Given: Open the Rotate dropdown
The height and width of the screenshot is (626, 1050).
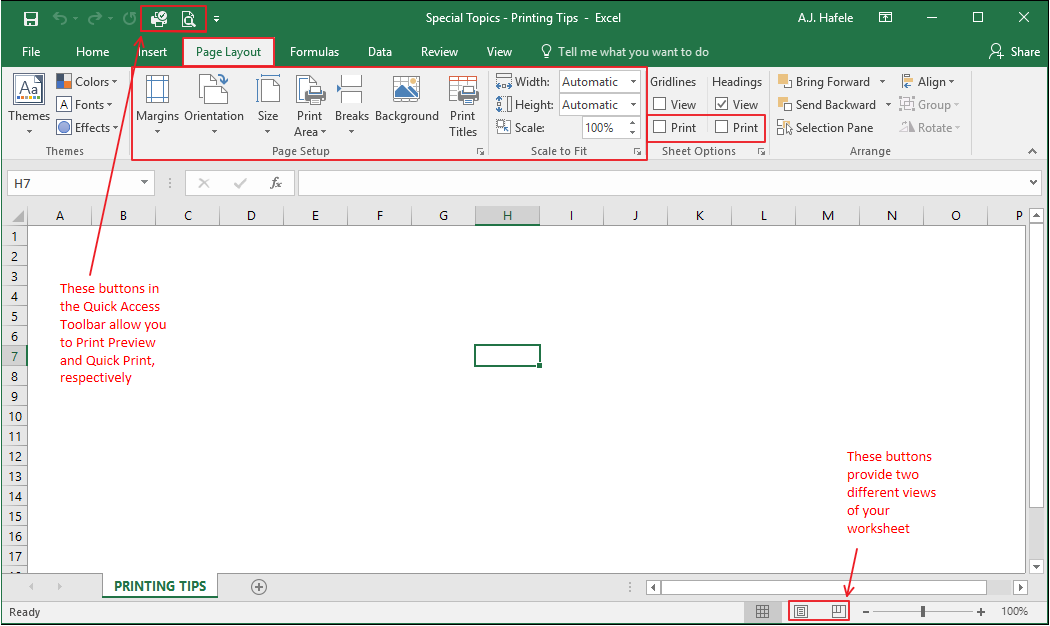Looking at the screenshot, I should click(930, 127).
